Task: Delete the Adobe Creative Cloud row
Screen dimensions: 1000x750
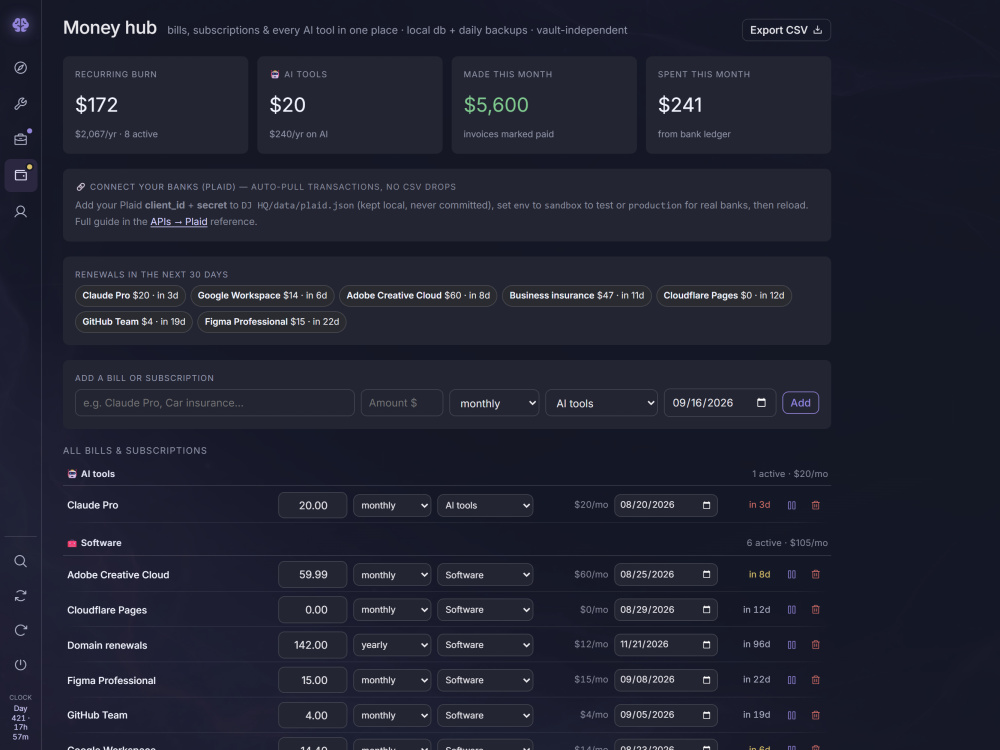Action: point(815,575)
